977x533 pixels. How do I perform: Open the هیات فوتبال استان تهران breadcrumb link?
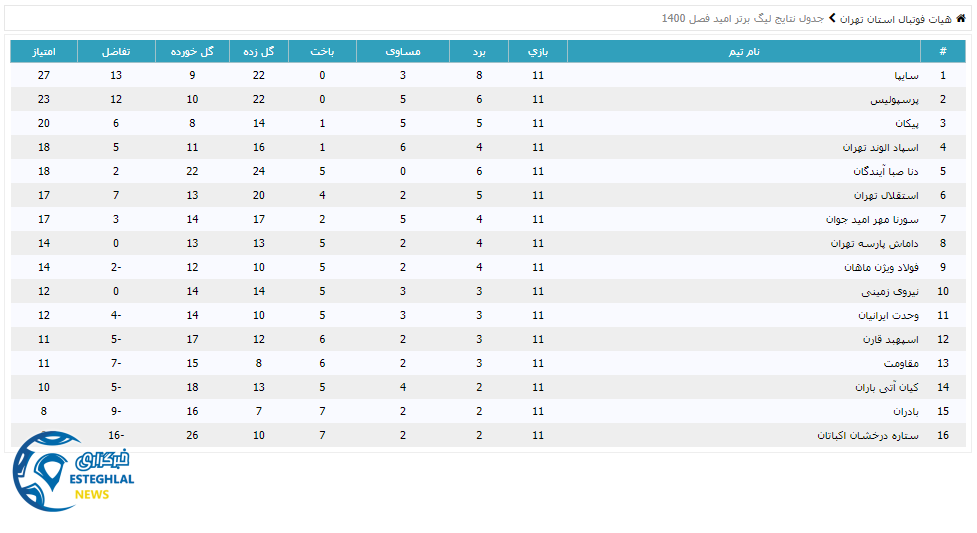(x=895, y=18)
